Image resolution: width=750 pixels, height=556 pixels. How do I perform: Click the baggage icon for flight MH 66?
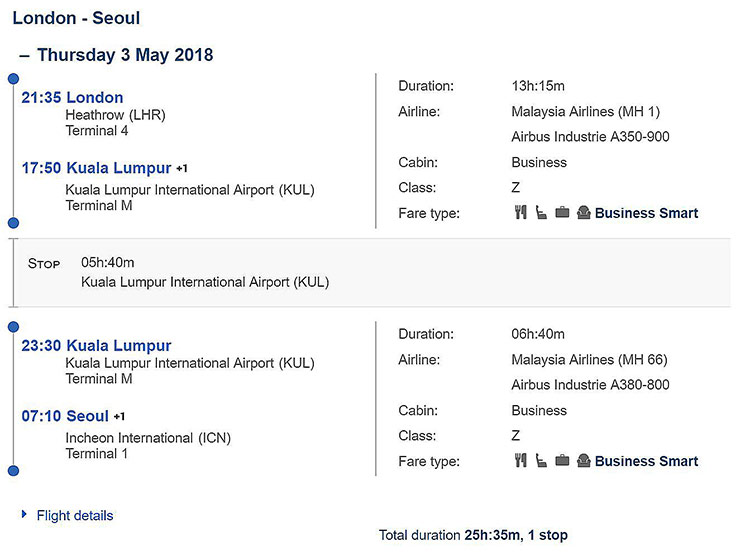[x=562, y=461]
